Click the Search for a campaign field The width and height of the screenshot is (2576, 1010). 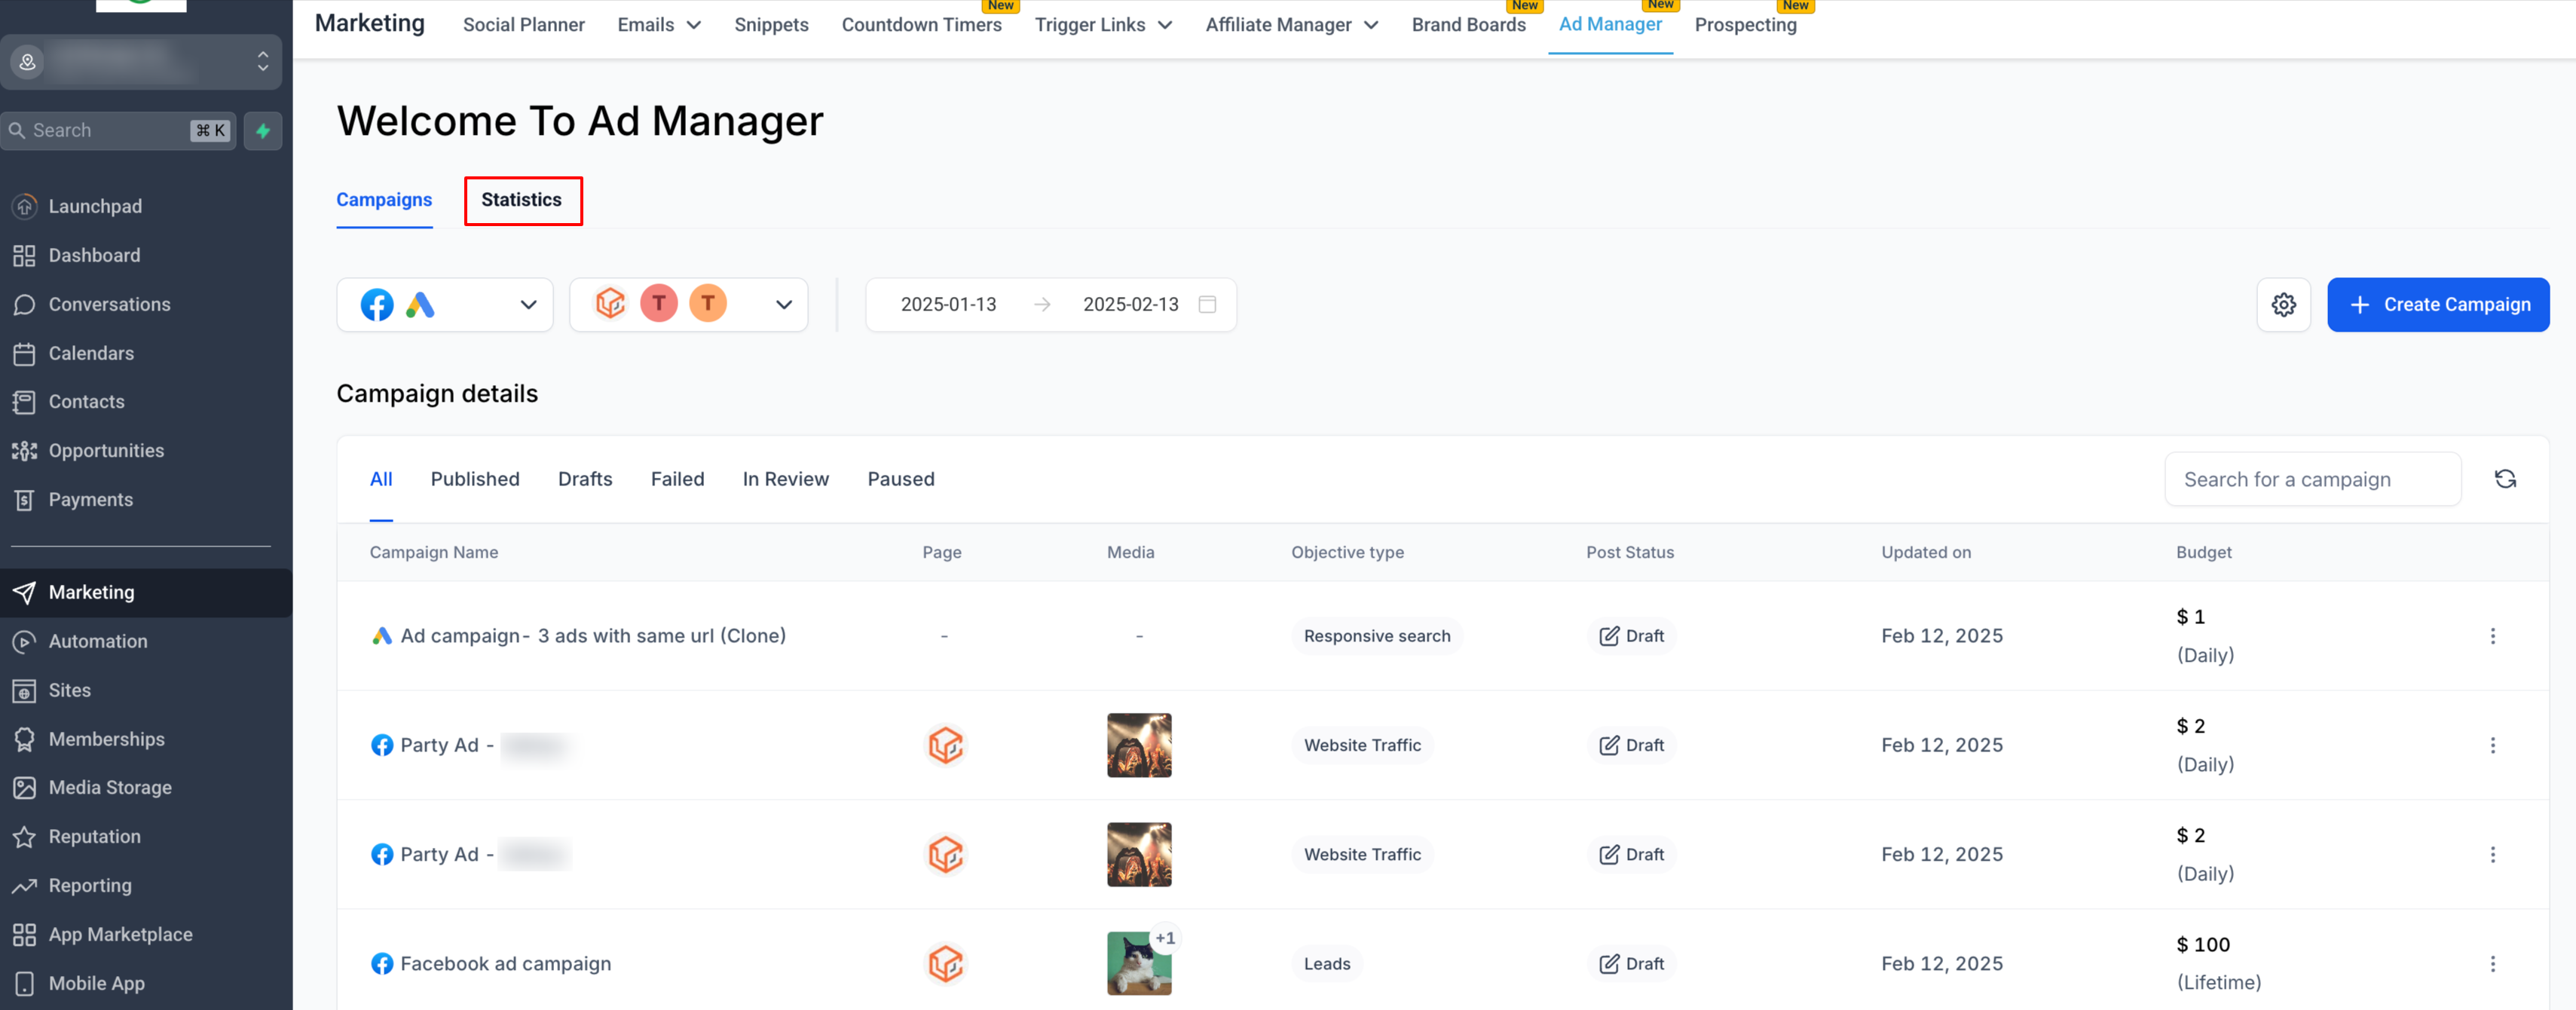(2312, 479)
